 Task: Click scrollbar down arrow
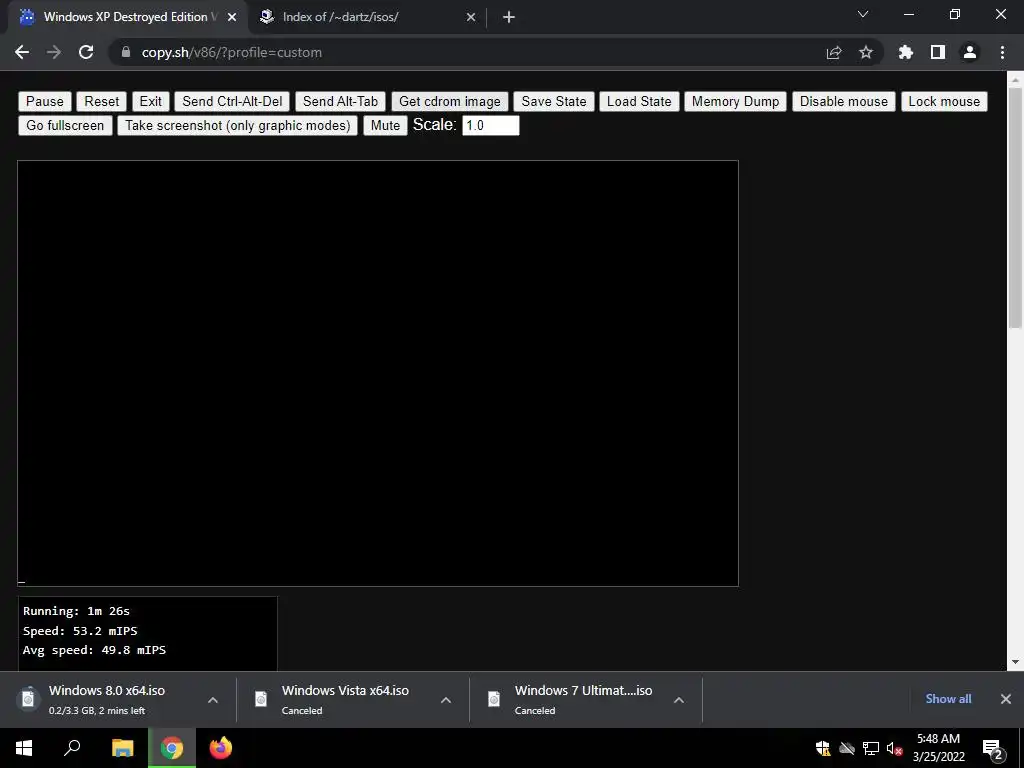(1015, 662)
